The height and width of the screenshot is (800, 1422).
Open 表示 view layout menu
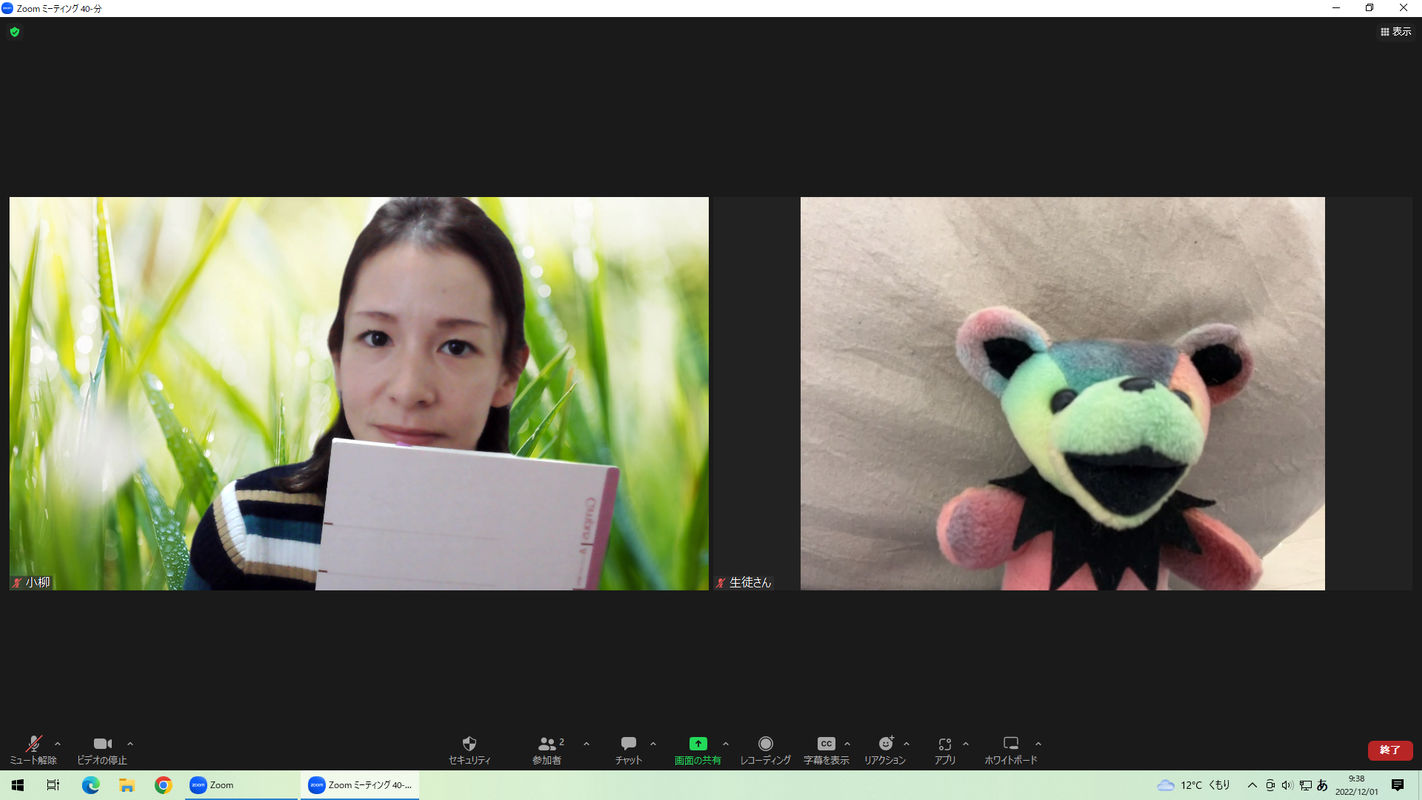tap(1396, 32)
